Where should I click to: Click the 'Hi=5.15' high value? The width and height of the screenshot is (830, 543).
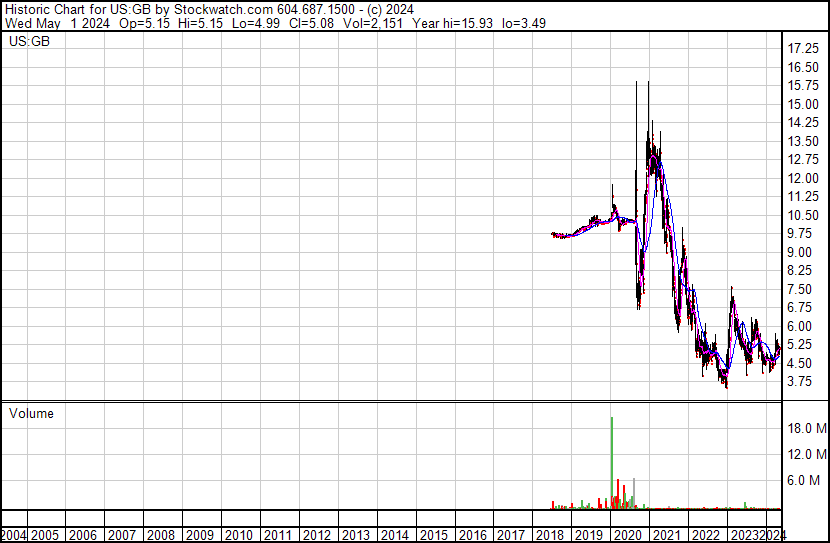click(200, 23)
